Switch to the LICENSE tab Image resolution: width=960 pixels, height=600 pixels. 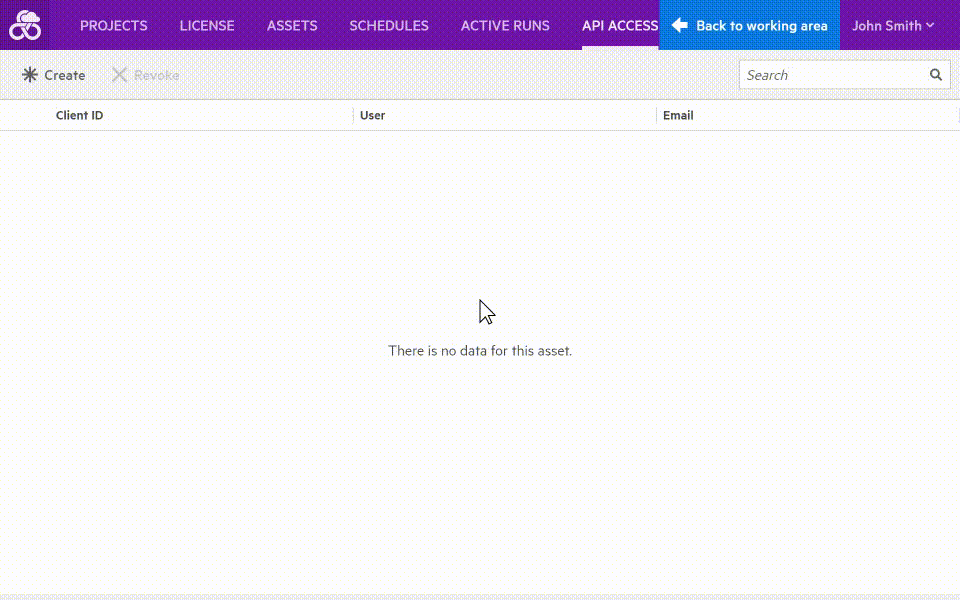[207, 25]
